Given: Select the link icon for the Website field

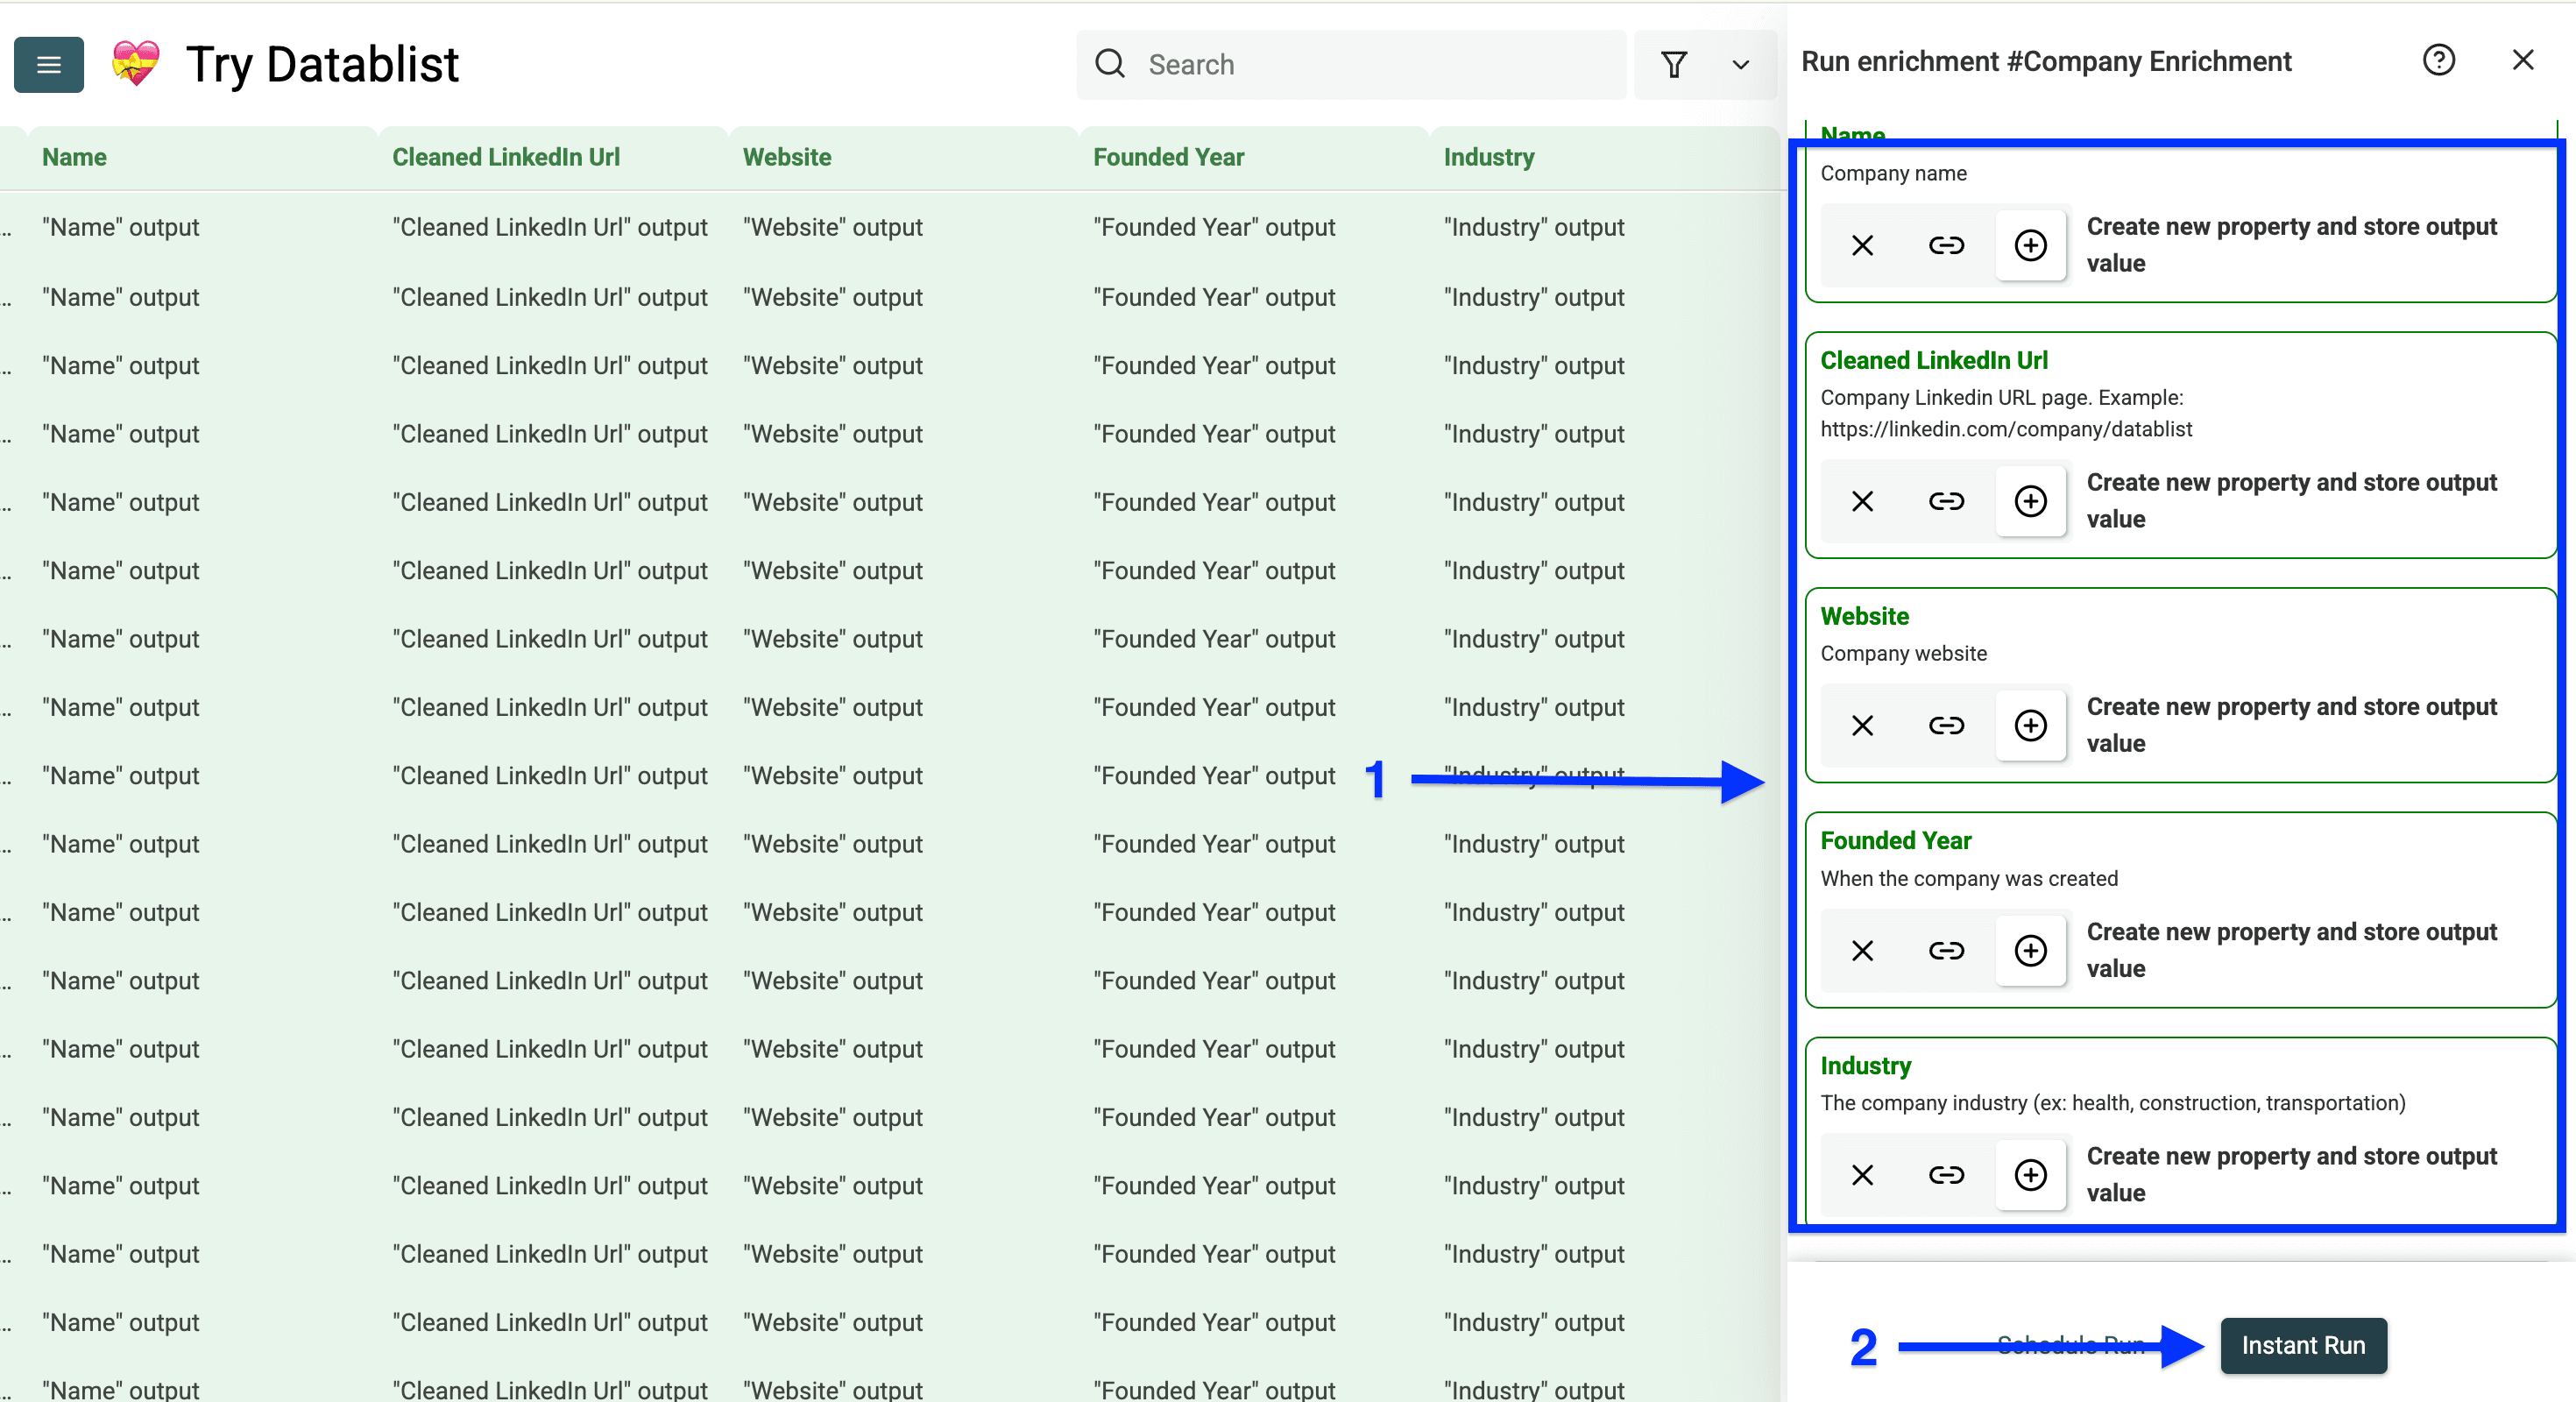Looking at the screenshot, I should pos(1946,725).
